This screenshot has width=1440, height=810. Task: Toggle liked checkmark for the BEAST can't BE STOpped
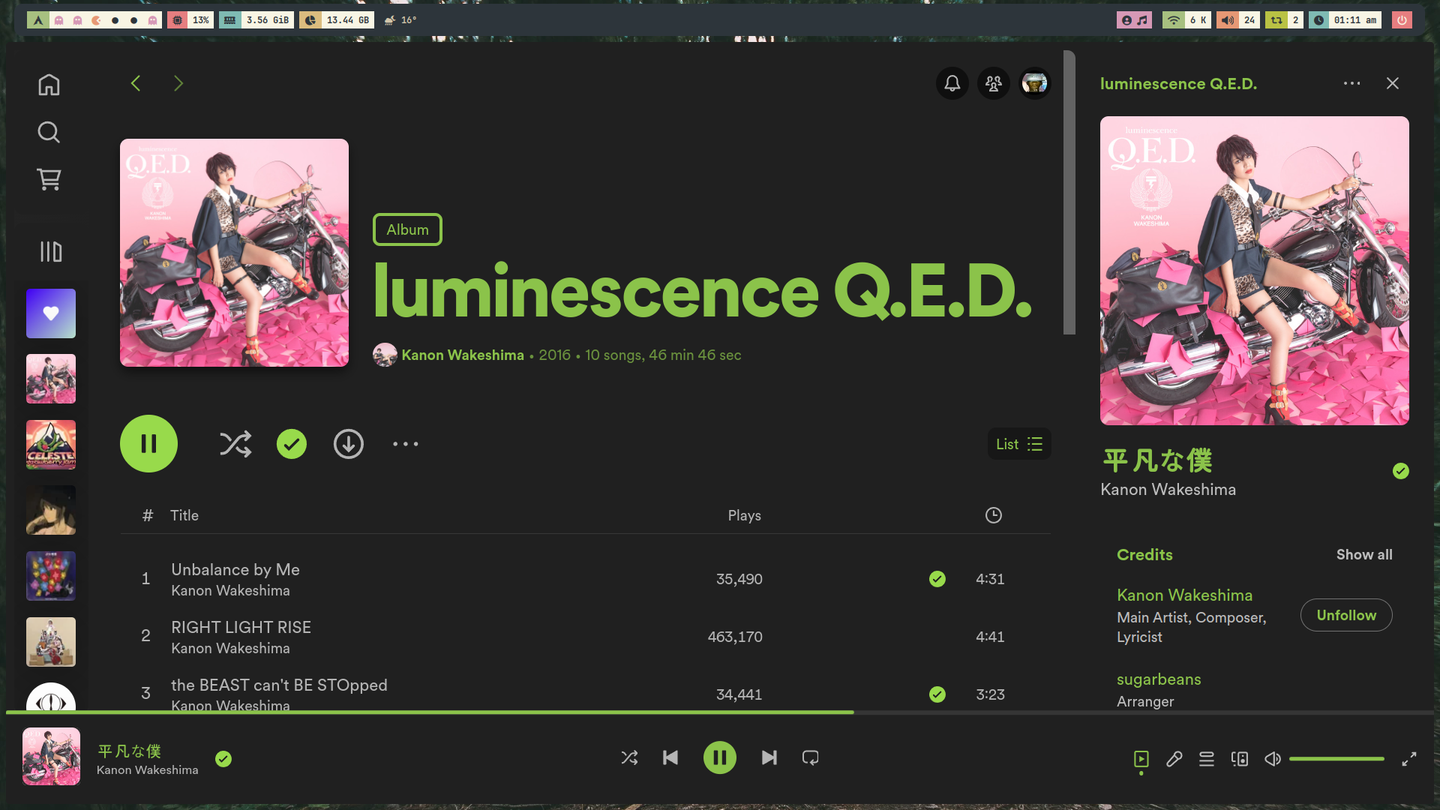coord(937,694)
